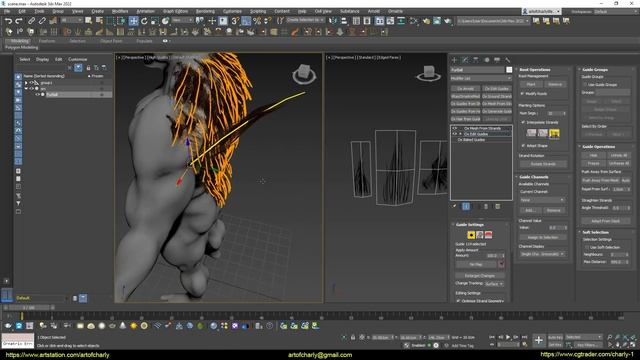Open the Hierarchy command panel tab
The image size is (640, 360).
pos(476,60)
